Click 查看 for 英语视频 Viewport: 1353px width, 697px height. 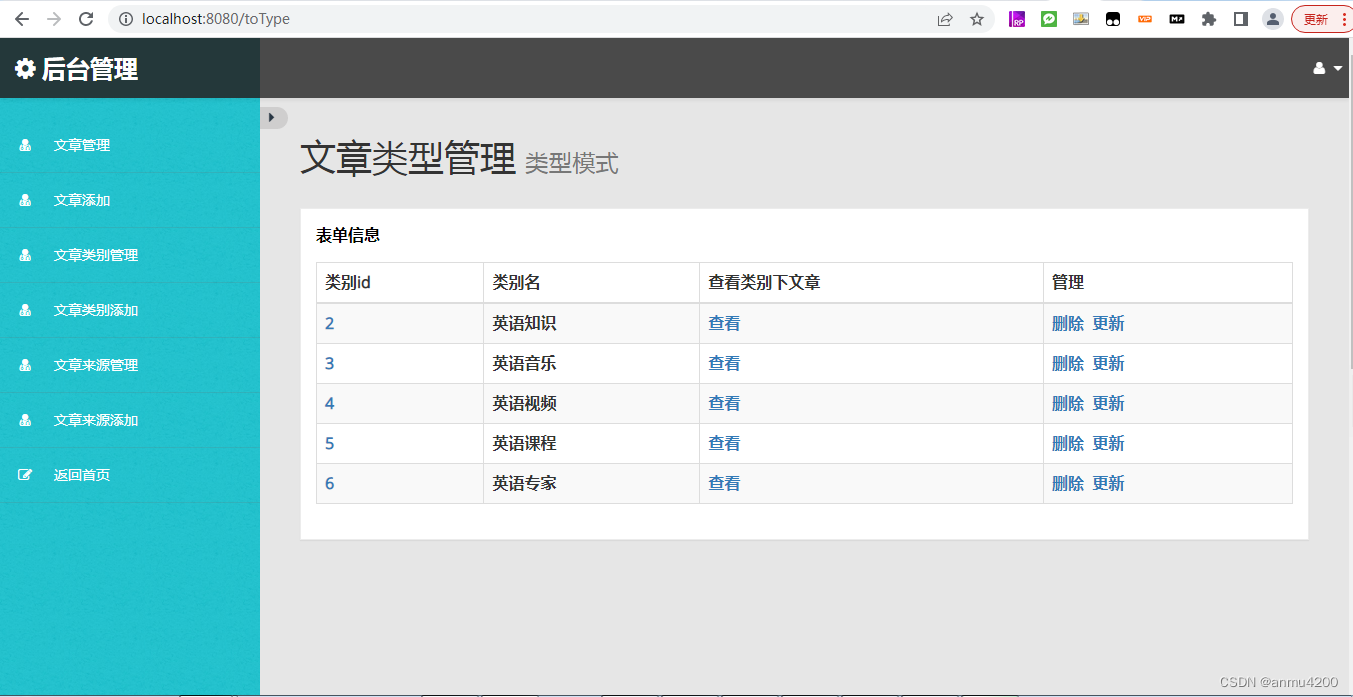click(x=724, y=403)
